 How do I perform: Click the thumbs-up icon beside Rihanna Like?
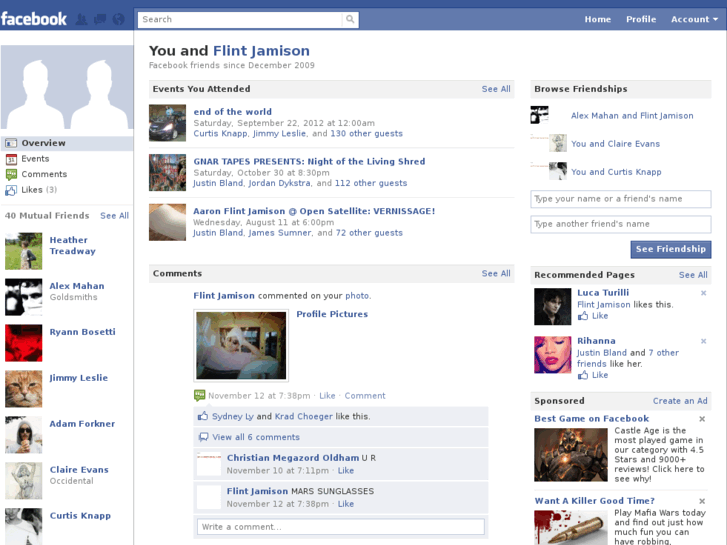point(583,375)
